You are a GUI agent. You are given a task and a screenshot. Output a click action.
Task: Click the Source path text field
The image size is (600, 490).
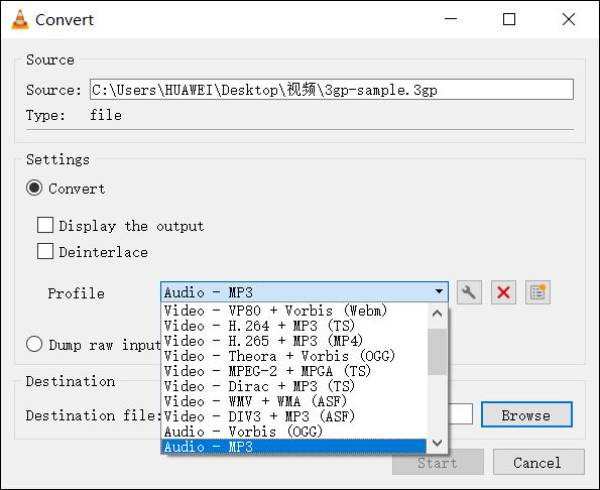[332, 90]
